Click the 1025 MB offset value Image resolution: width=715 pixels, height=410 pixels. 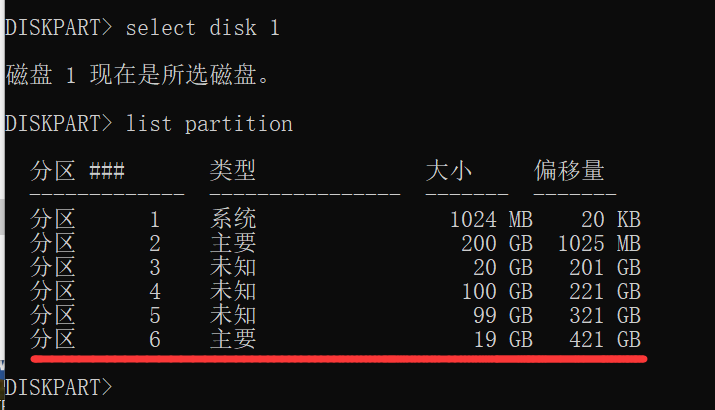point(600,244)
